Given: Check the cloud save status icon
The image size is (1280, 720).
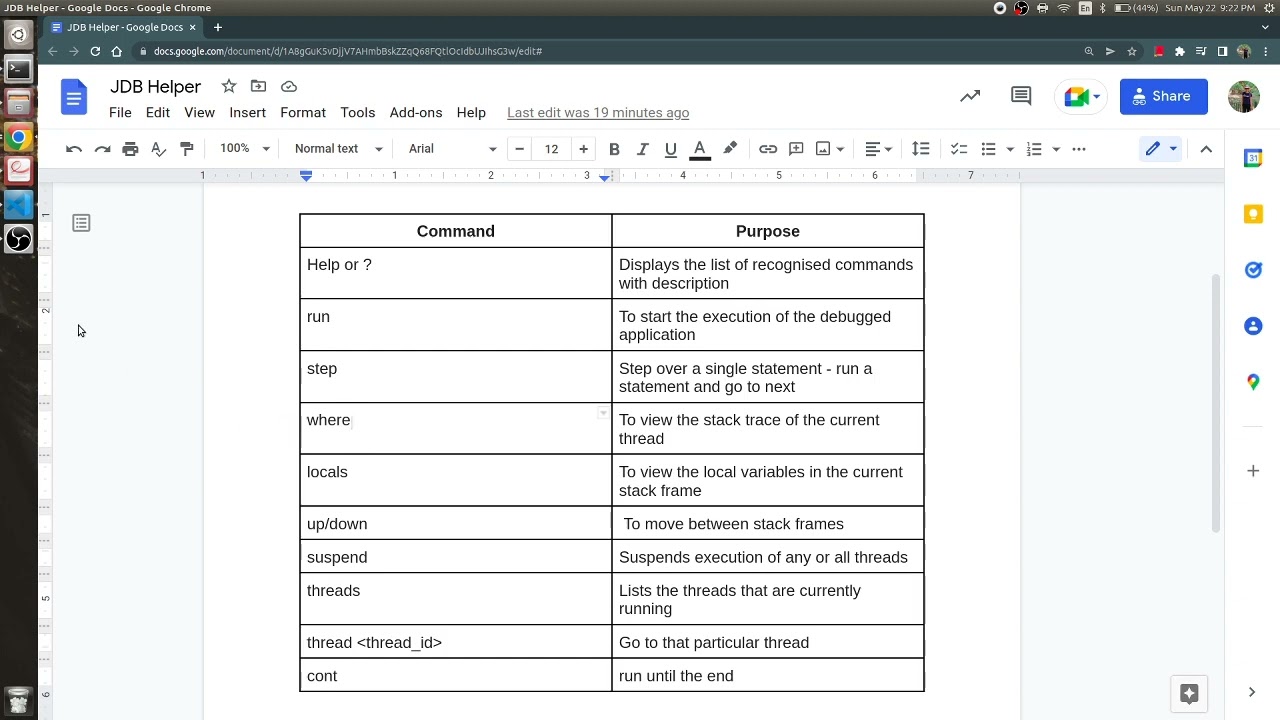Looking at the screenshot, I should (x=289, y=86).
